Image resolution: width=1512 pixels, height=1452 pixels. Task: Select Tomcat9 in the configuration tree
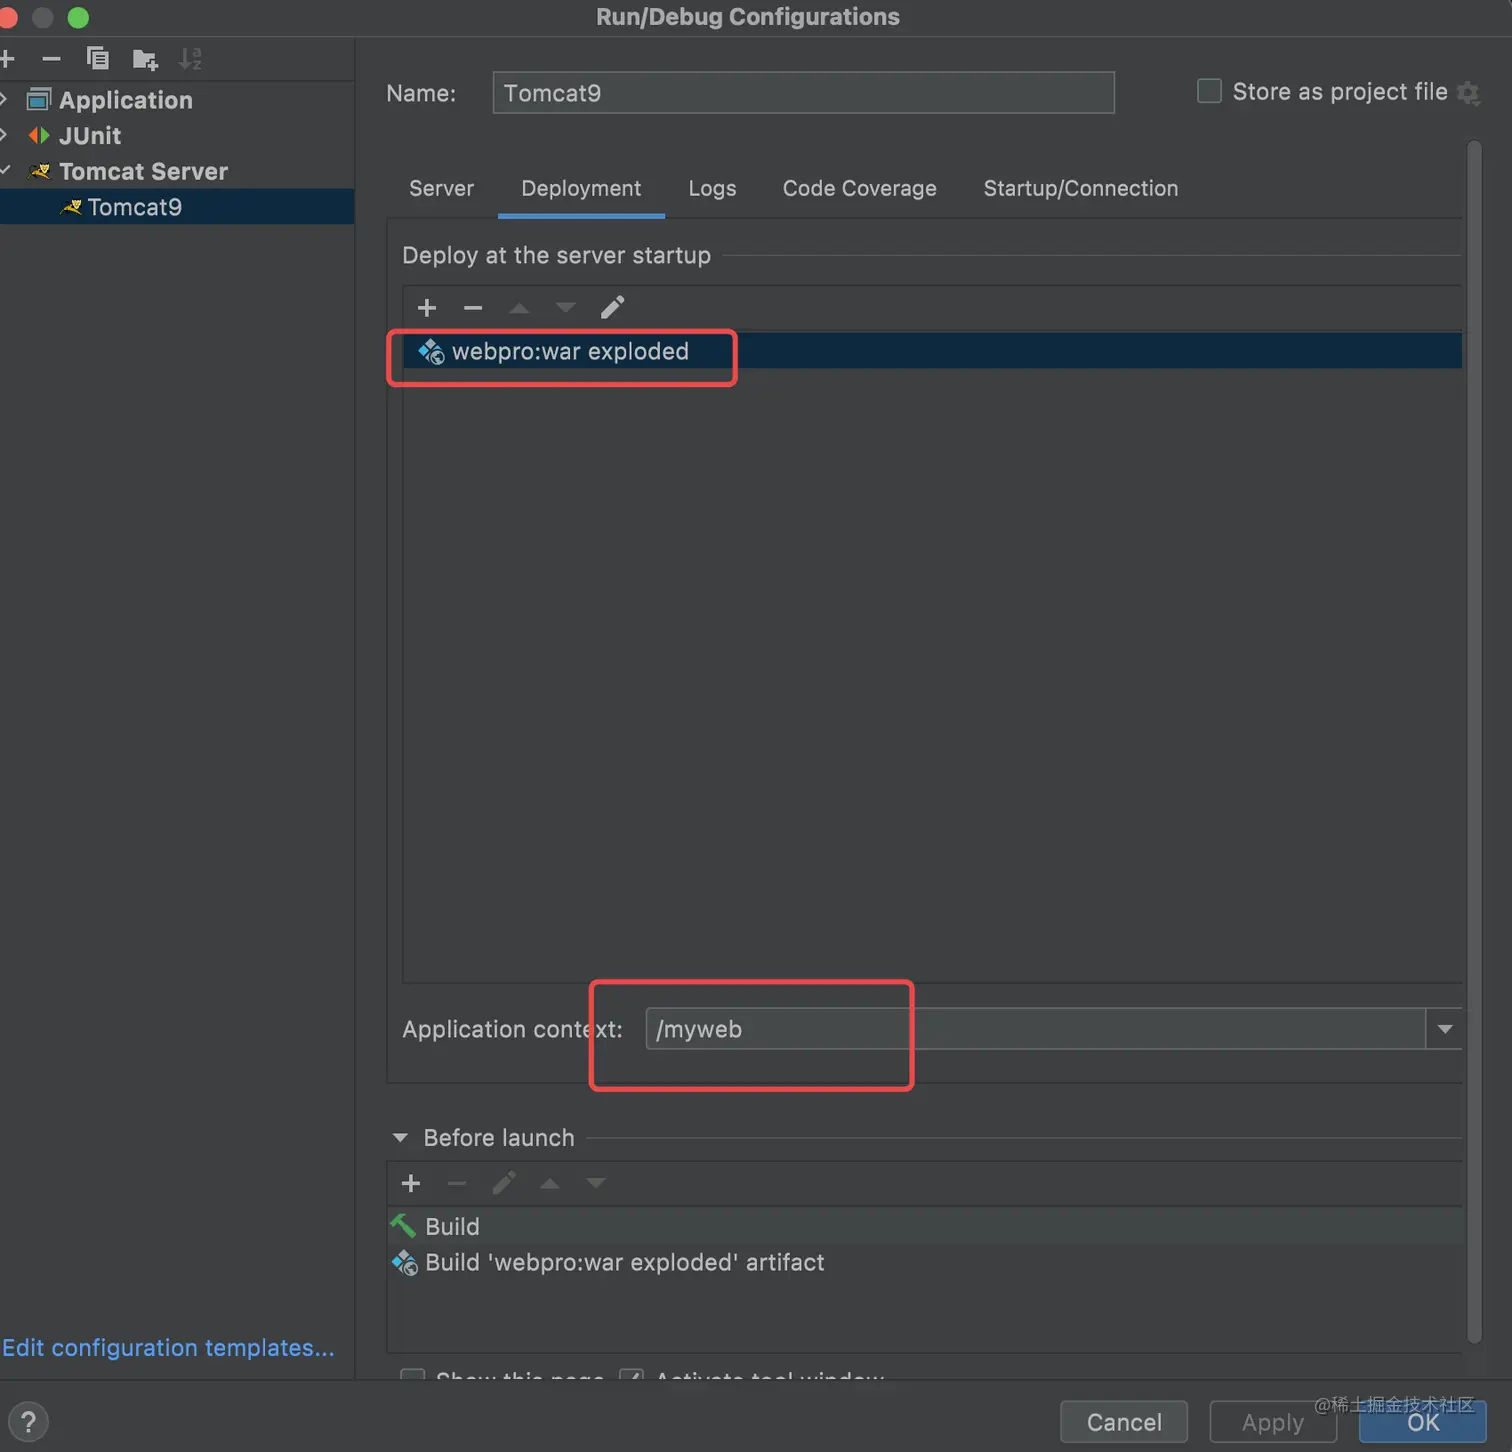click(177, 207)
